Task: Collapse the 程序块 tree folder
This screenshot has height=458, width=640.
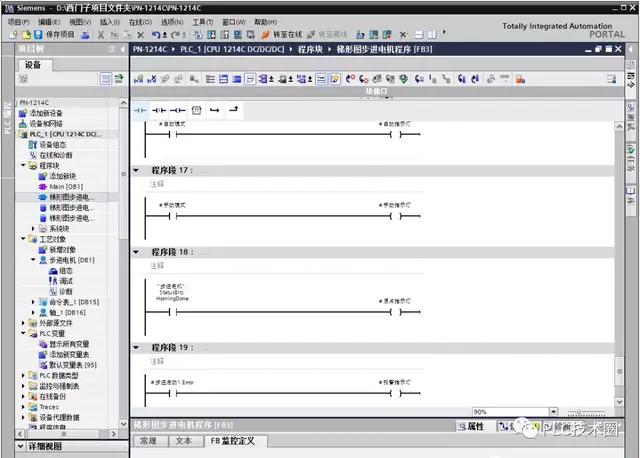Action: (x=23, y=166)
